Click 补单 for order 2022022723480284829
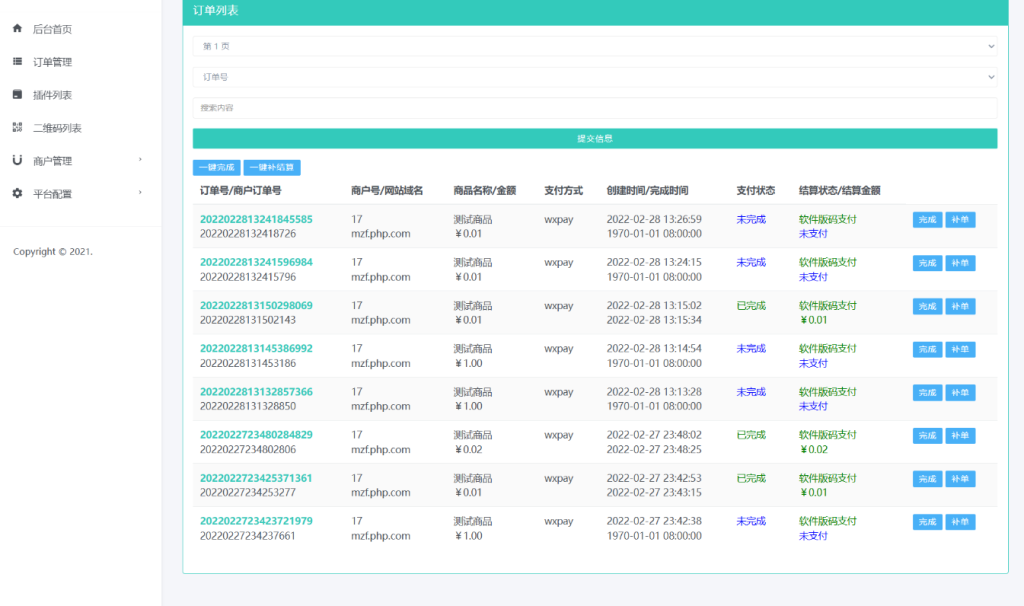This screenshot has width=1024, height=606. pyautogui.click(x=960, y=436)
